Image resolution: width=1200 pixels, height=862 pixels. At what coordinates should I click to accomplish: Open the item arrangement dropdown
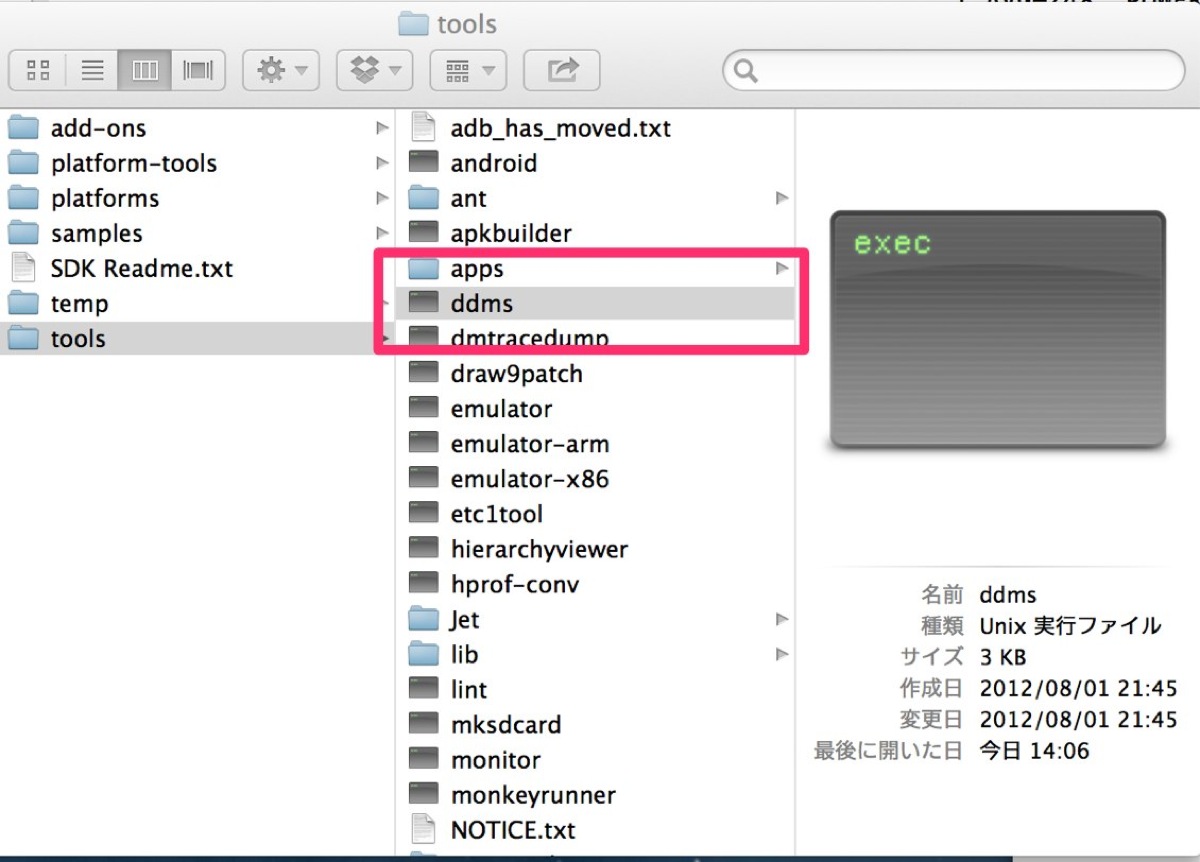[x=468, y=70]
